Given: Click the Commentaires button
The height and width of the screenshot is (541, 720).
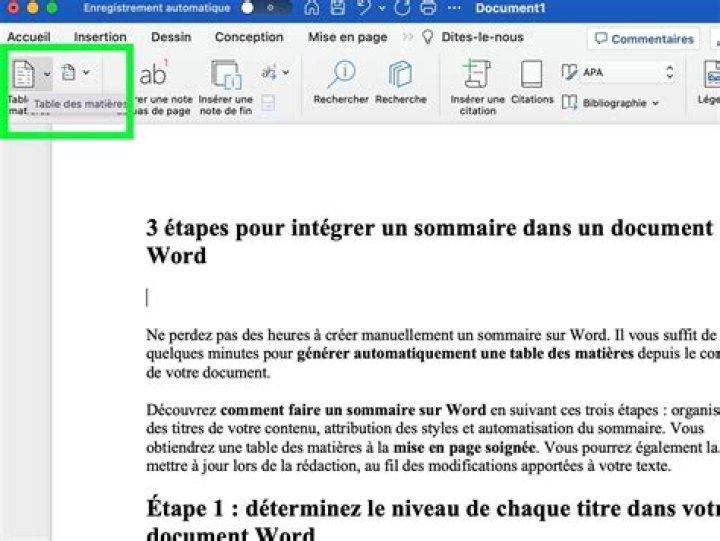Looking at the screenshot, I should tap(643, 39).
